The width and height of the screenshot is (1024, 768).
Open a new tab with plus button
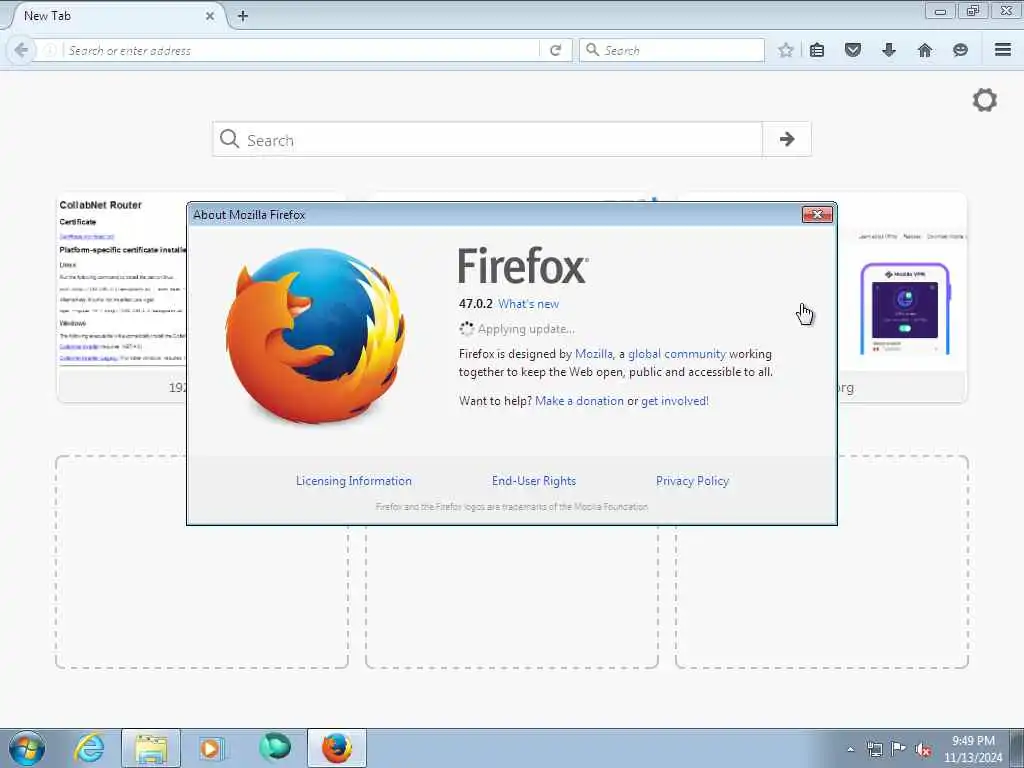click(243, 16)
